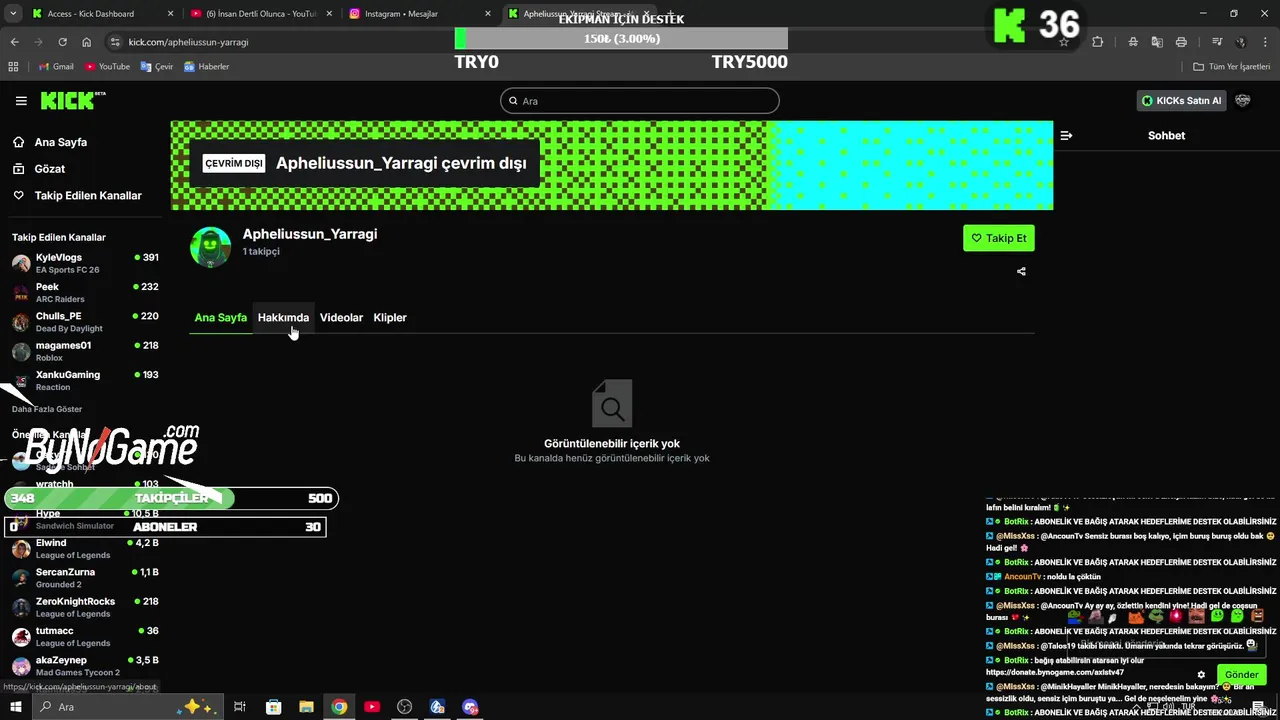
Task: Click the browser home icon
Action: 86,42
